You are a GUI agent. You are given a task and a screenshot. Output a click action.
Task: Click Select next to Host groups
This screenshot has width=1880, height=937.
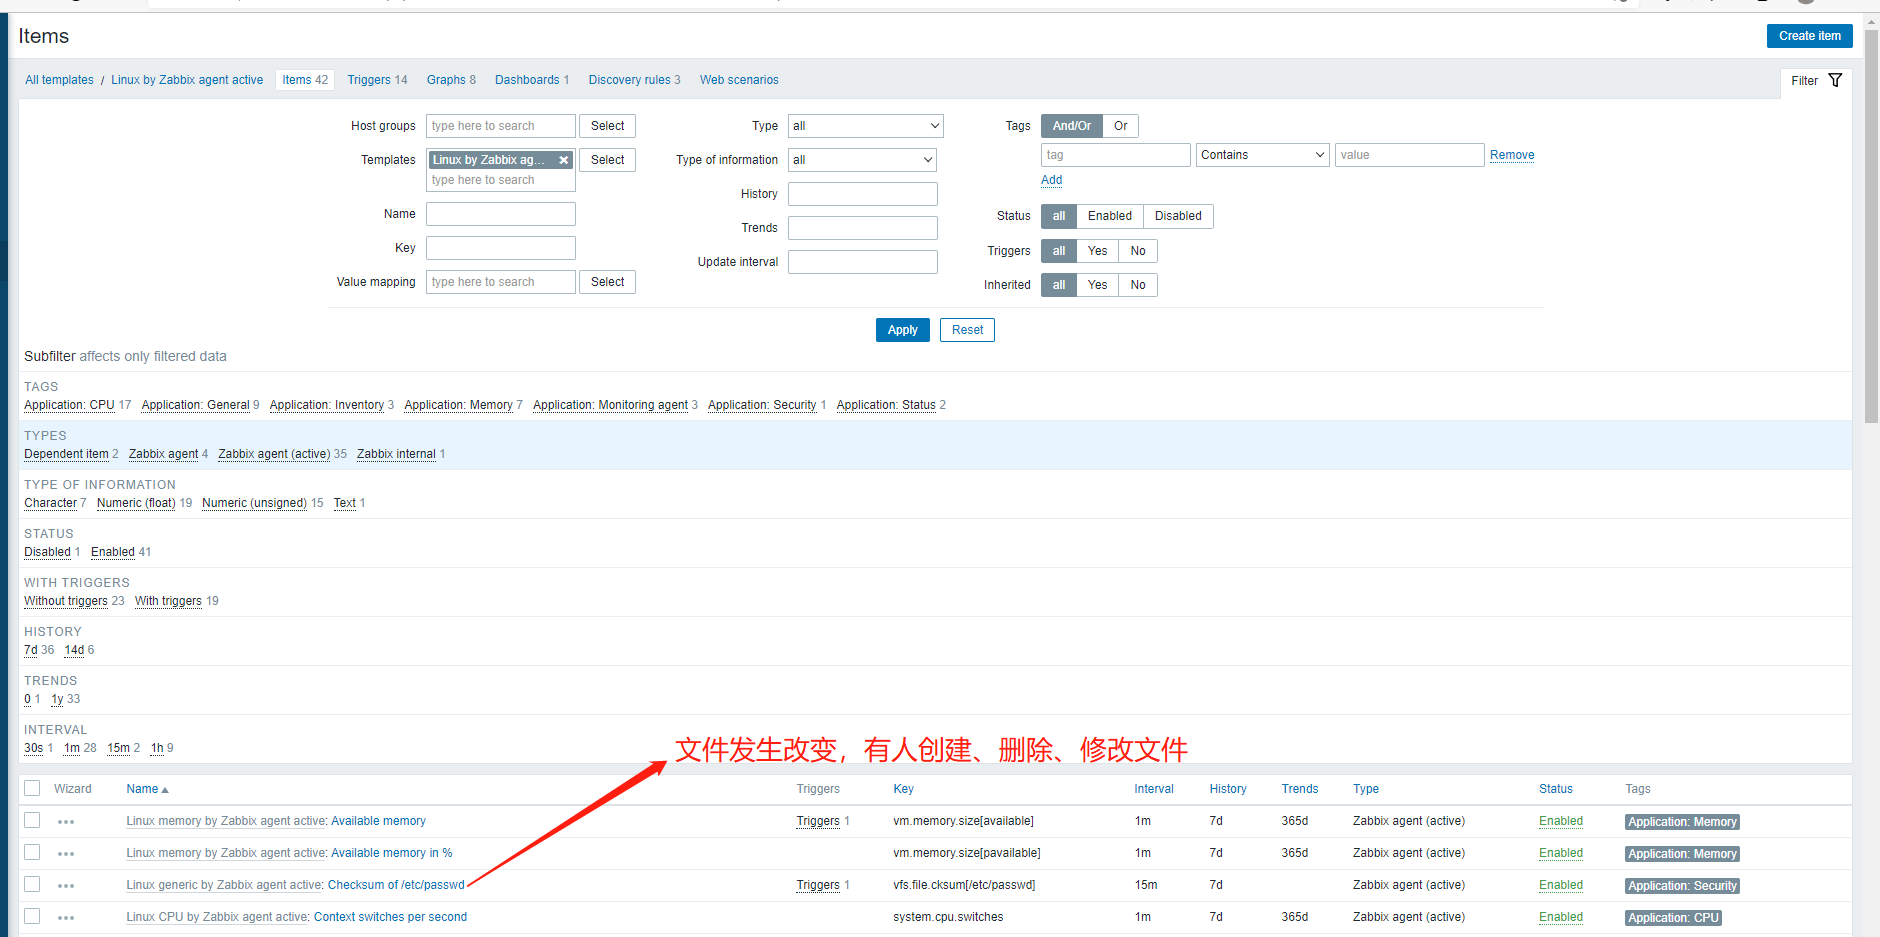pyautogui.click(x=607, y=126)
